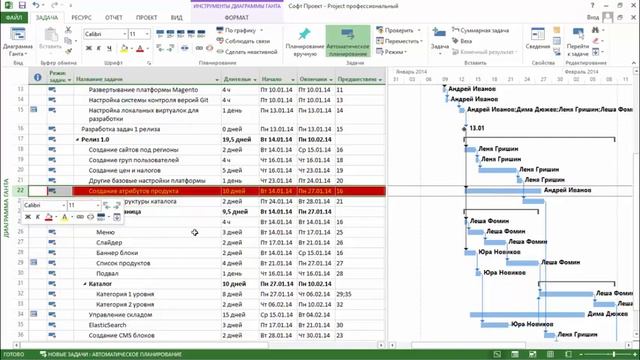Image resolution: width=640 pixels, height=360 pixels.
Task: Click the Save icon in quick access toolbar
Action: [22, 6]
